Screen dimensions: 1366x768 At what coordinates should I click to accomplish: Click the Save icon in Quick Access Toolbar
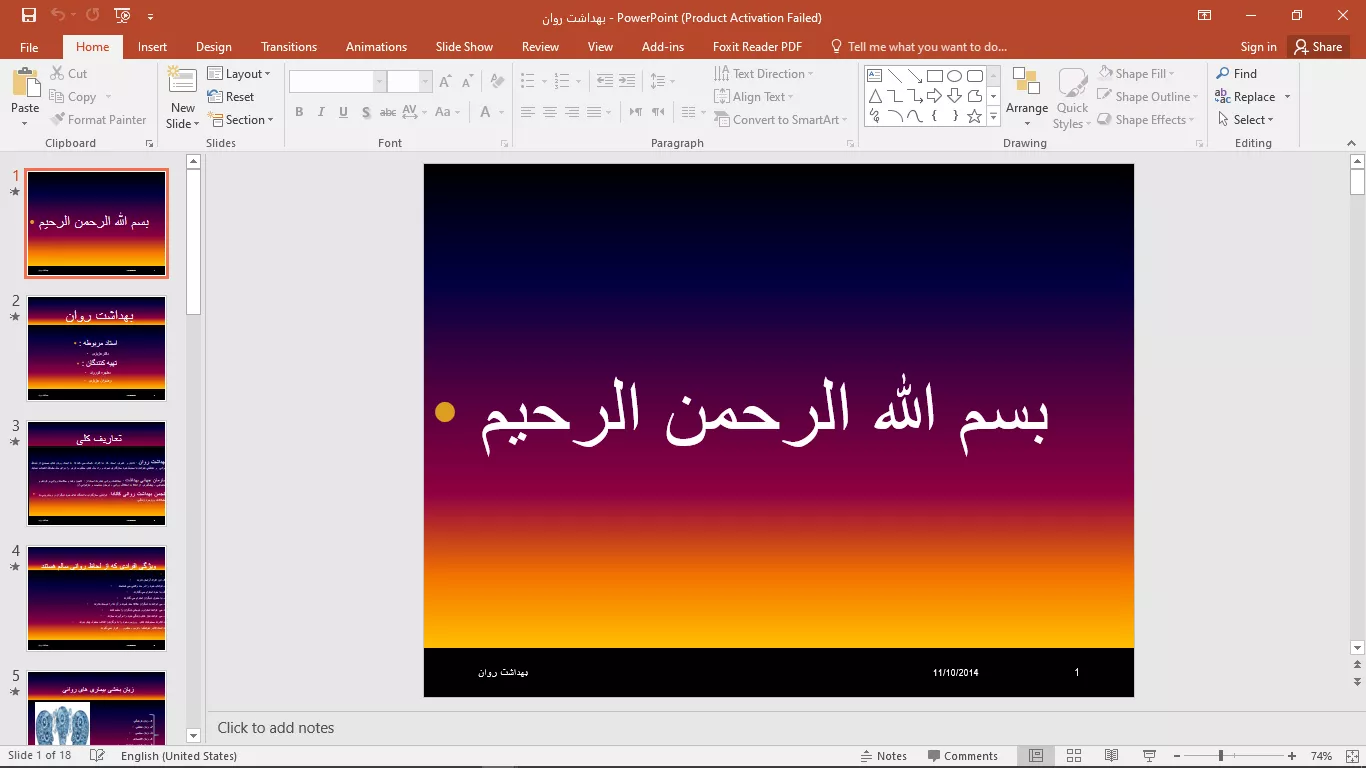28,16
